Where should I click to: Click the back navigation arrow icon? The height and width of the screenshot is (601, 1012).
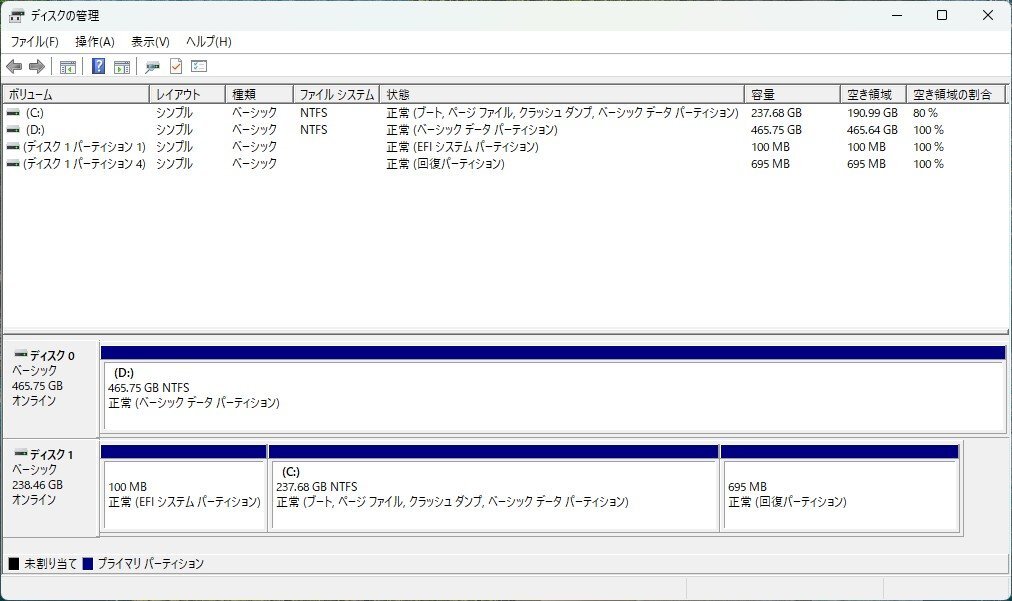coord(13,66)
